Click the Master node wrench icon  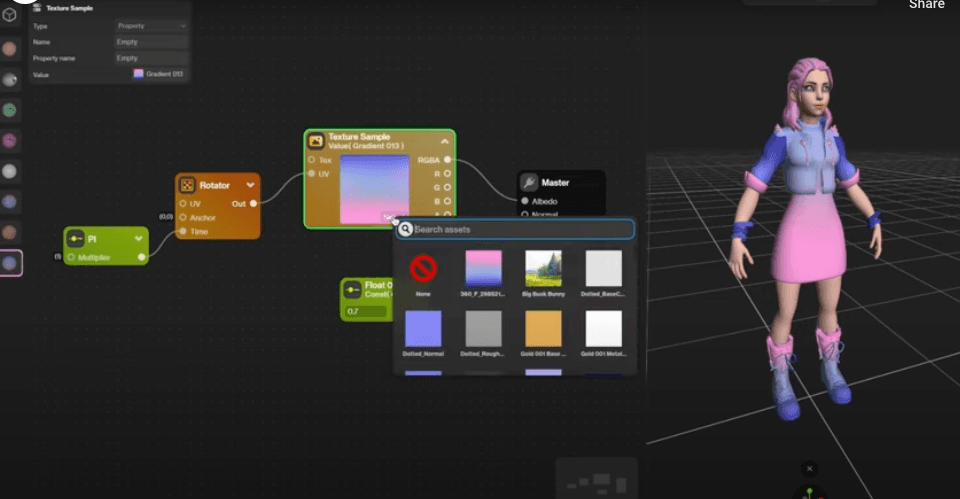(x=529, y=183)
